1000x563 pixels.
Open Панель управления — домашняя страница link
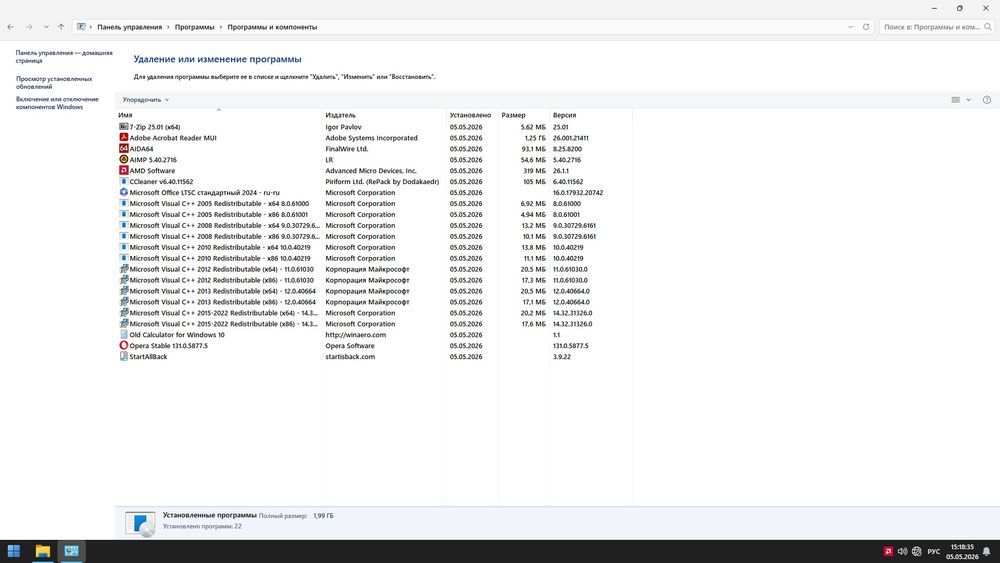coord(64,57)
